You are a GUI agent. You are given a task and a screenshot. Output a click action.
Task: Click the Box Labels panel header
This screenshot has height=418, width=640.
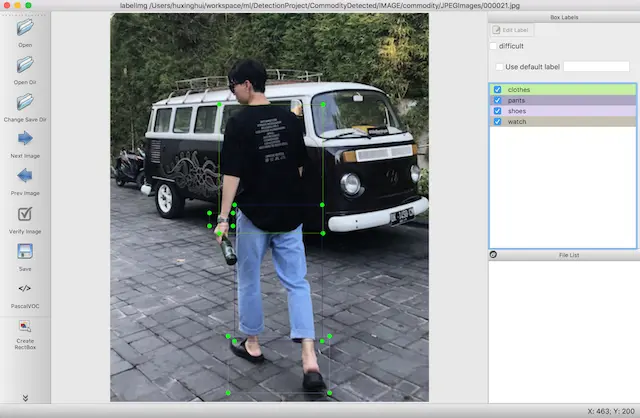[564, 17]
